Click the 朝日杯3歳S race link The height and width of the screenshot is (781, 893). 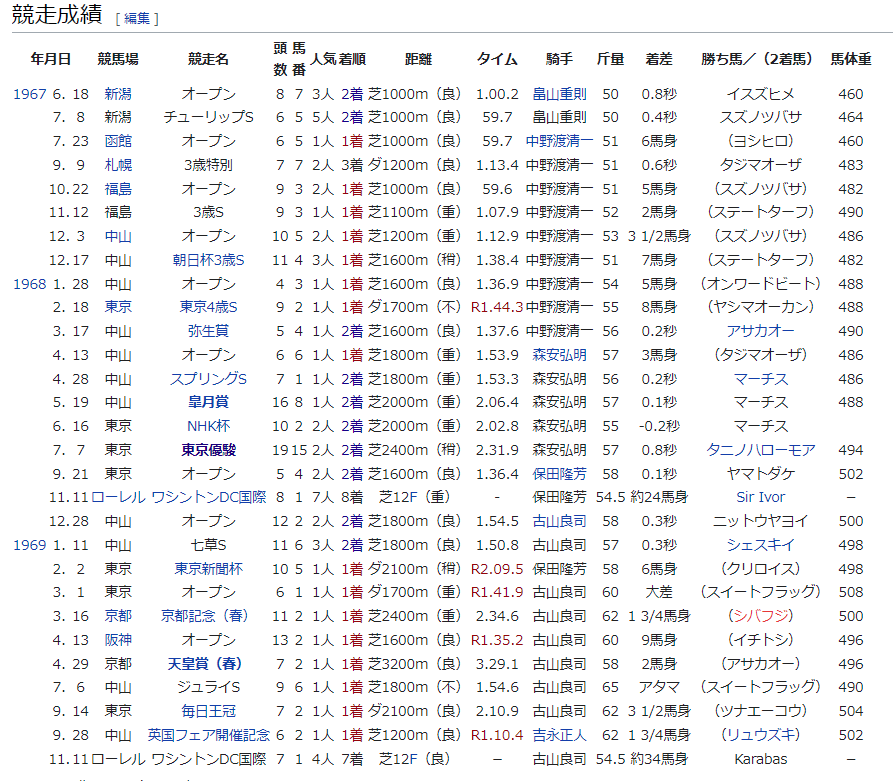pos(209,260)
